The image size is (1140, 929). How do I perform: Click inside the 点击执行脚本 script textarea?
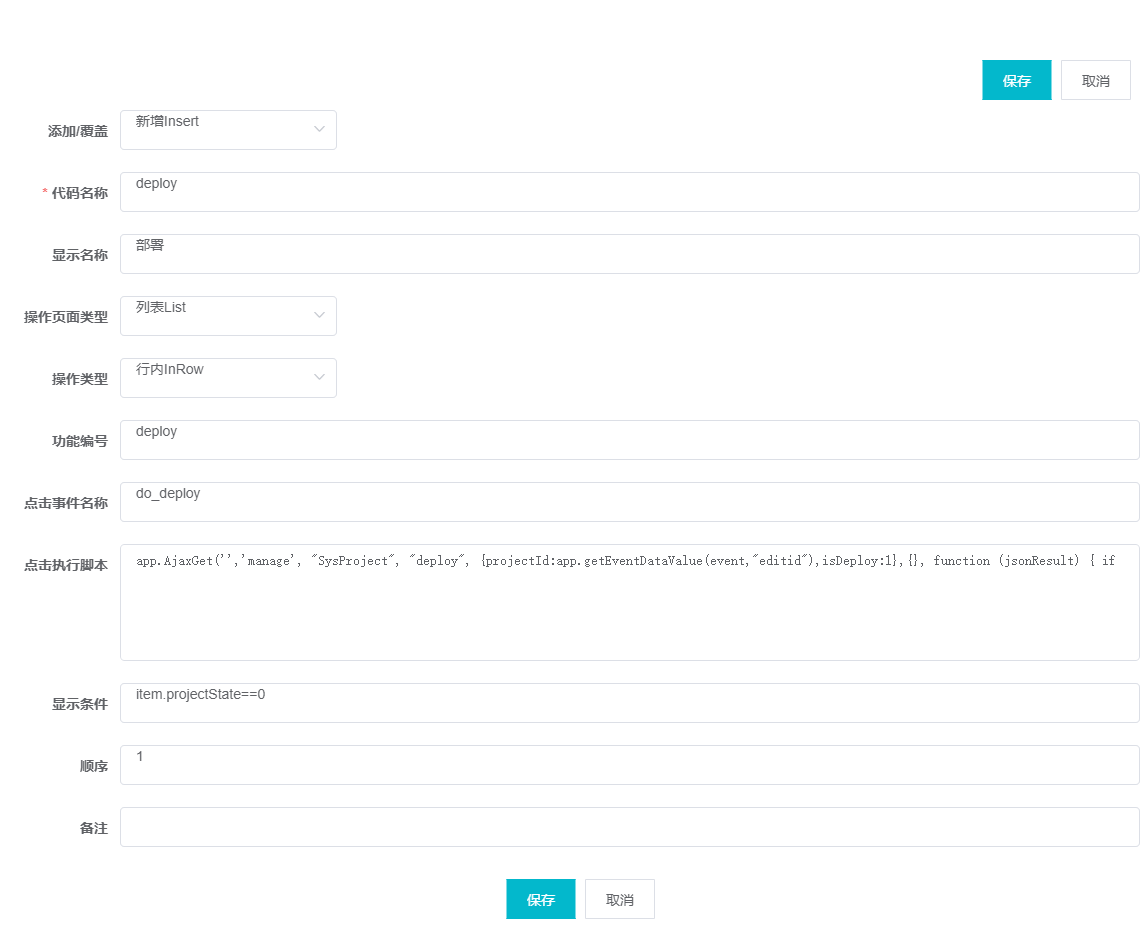click(x=630, y=603)
